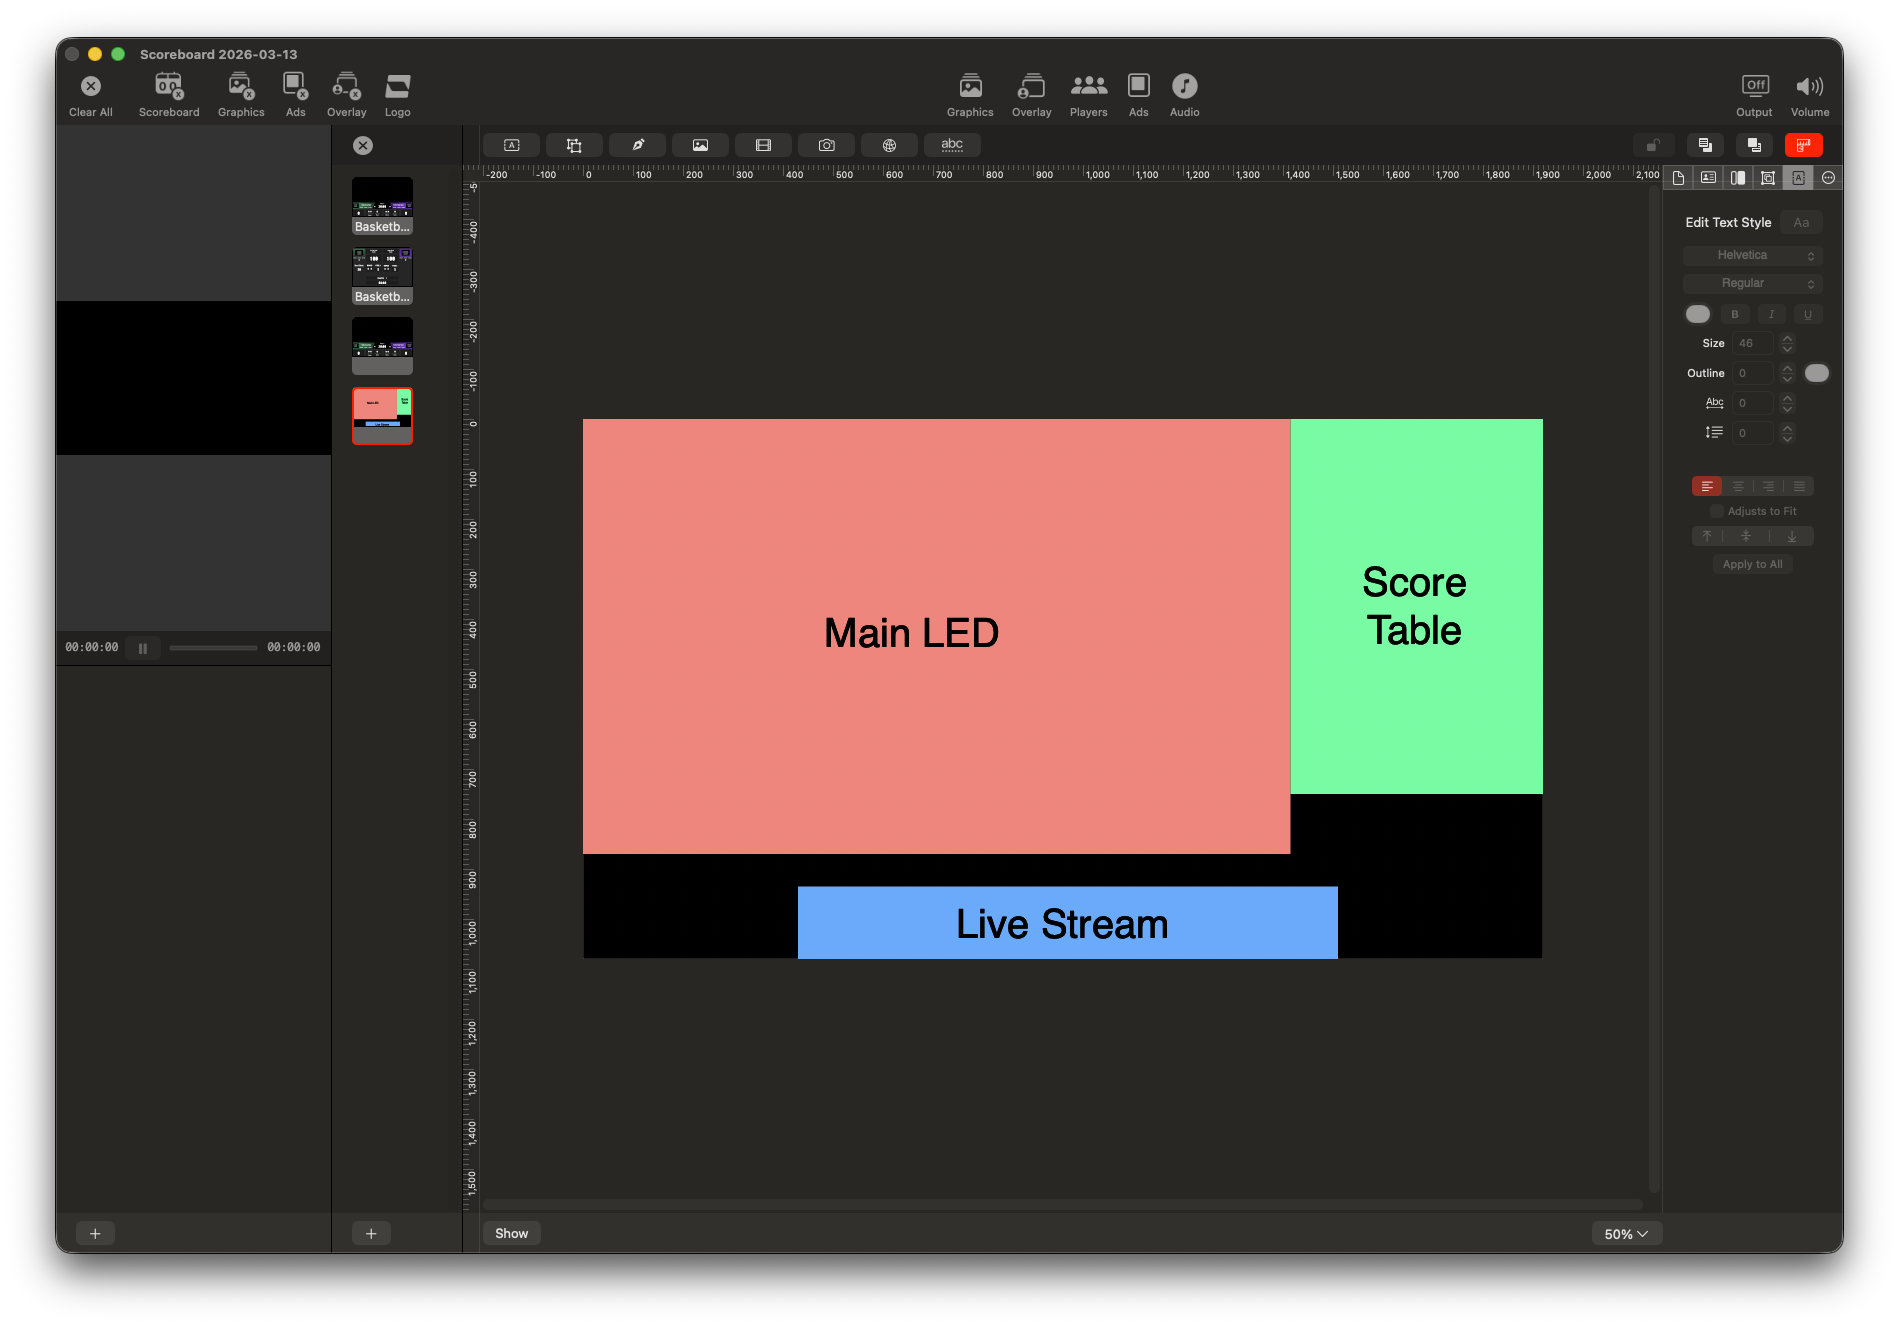This screenshot has width=1899, height=1327.
Task: Click the film strip video tool
Action: tap(763, 145)
